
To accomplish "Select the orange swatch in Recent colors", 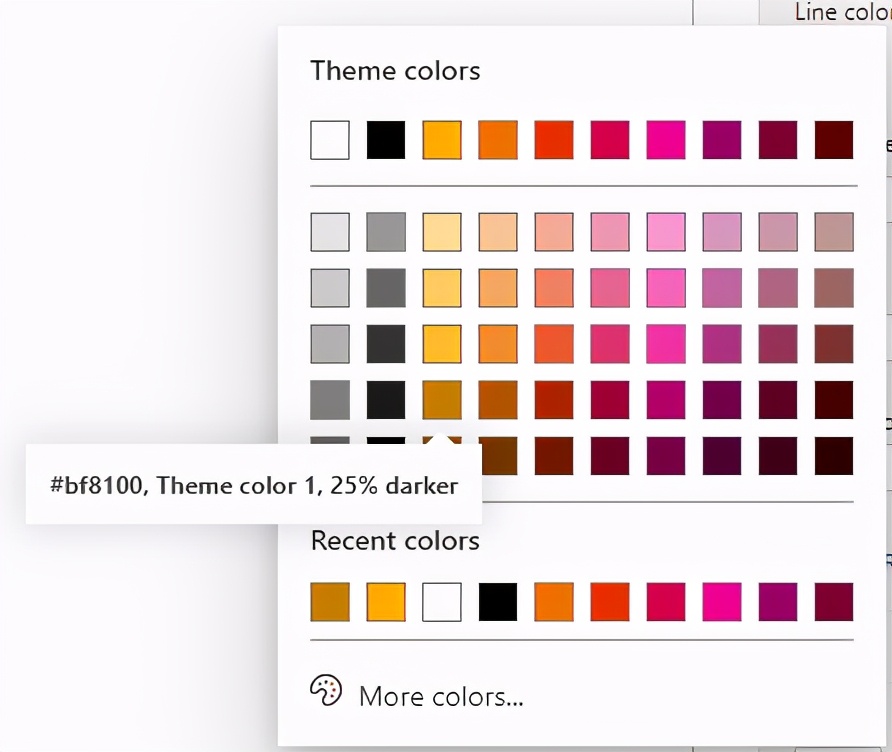I will point(554,602).
